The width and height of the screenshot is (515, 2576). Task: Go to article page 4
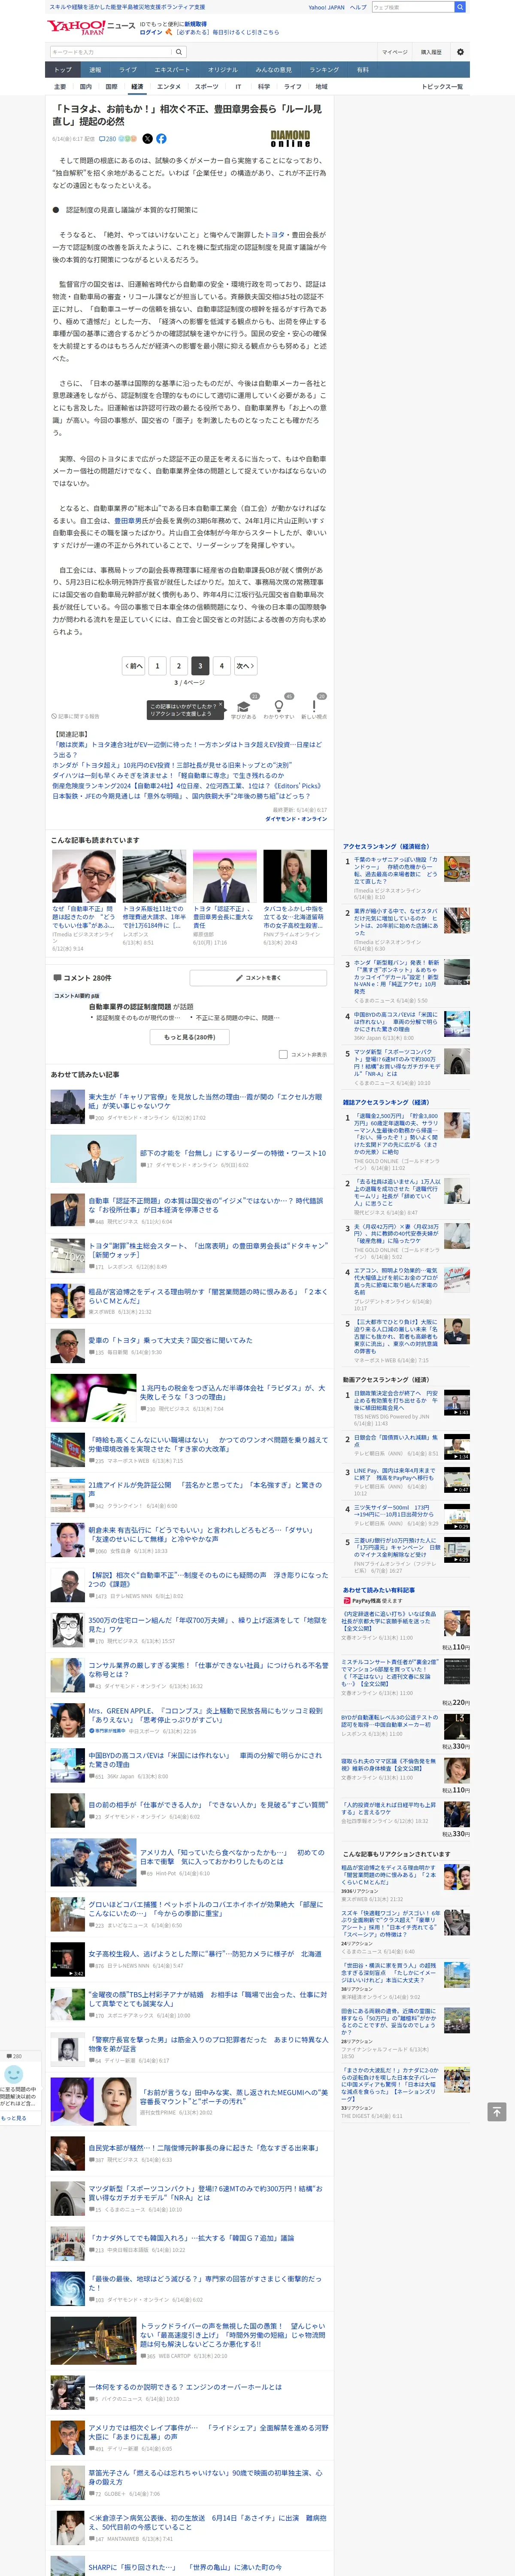coord(222,665)
